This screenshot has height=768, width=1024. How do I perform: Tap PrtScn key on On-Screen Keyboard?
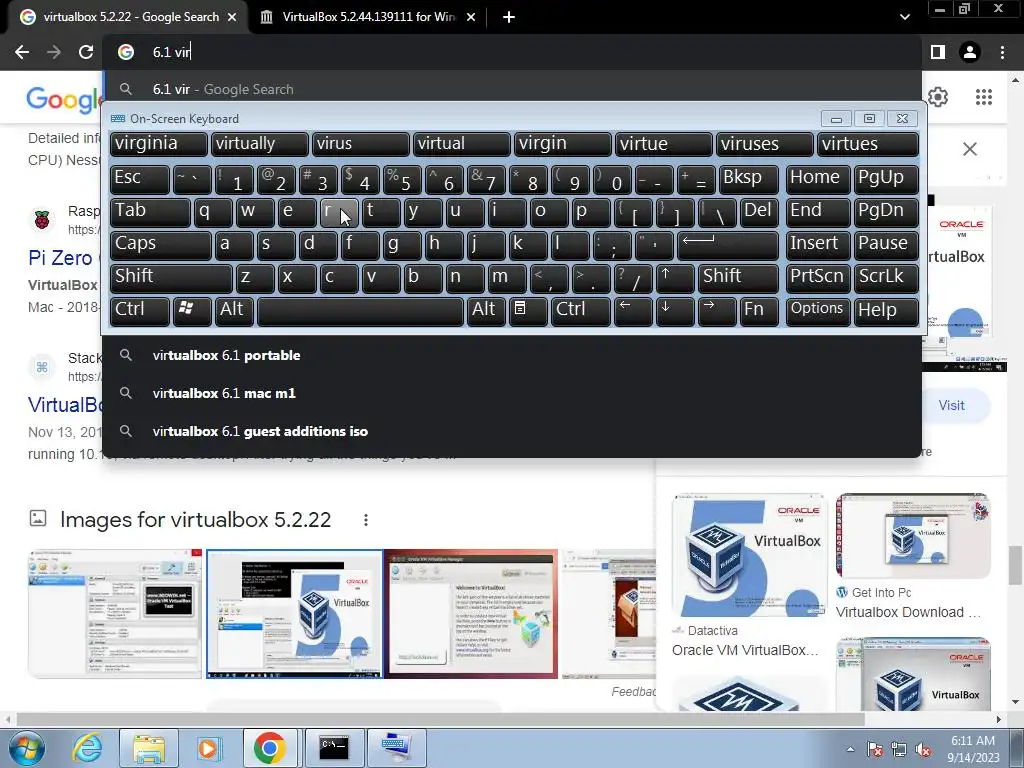click(818, 278)
